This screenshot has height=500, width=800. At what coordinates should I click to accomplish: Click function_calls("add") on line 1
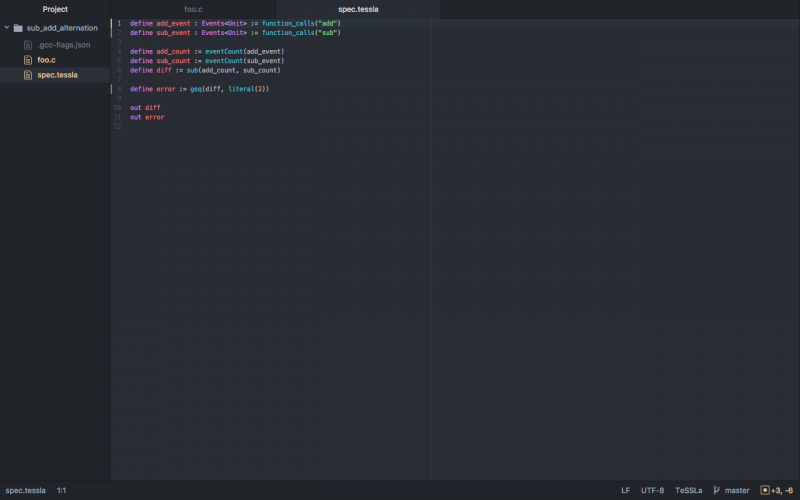(x=301, y=23)
